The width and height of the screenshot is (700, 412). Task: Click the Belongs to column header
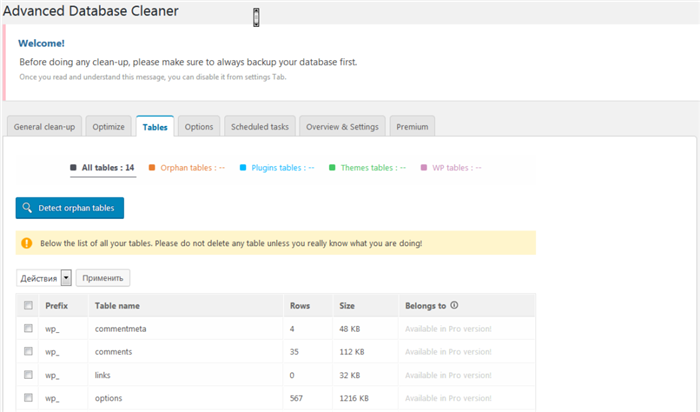(425, 306)
